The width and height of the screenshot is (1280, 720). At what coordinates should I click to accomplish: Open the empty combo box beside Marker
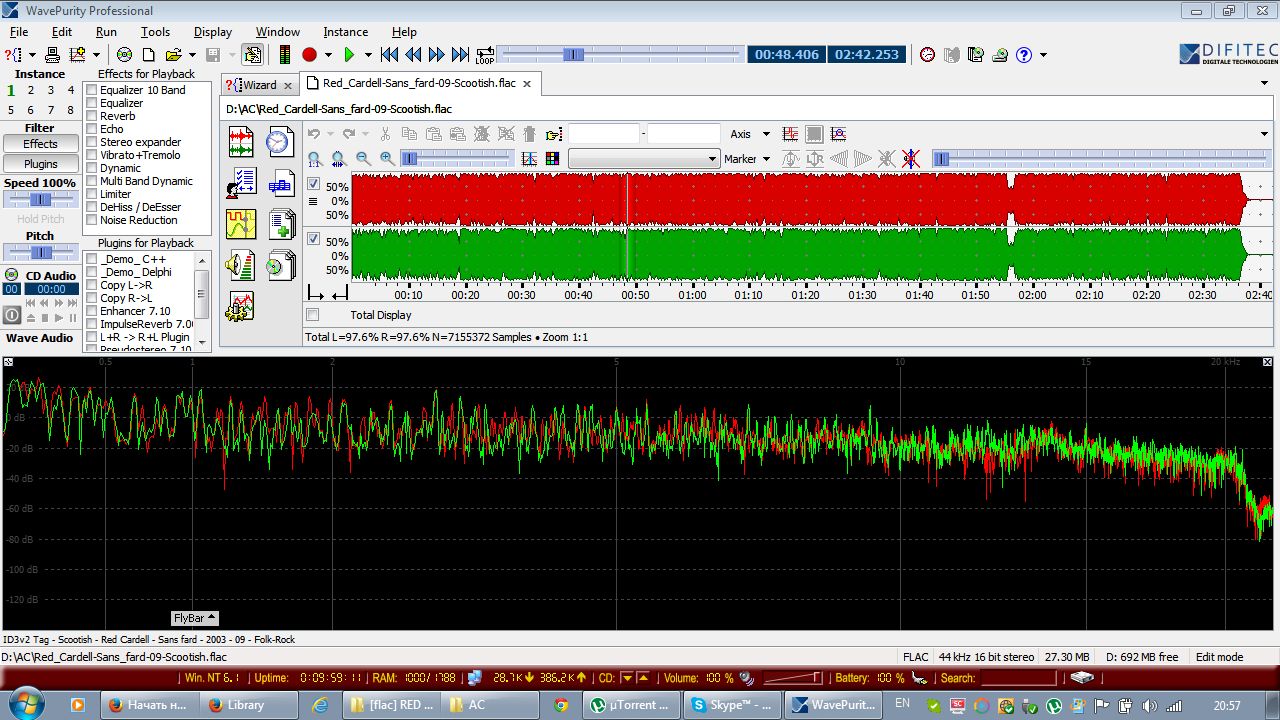644,159
